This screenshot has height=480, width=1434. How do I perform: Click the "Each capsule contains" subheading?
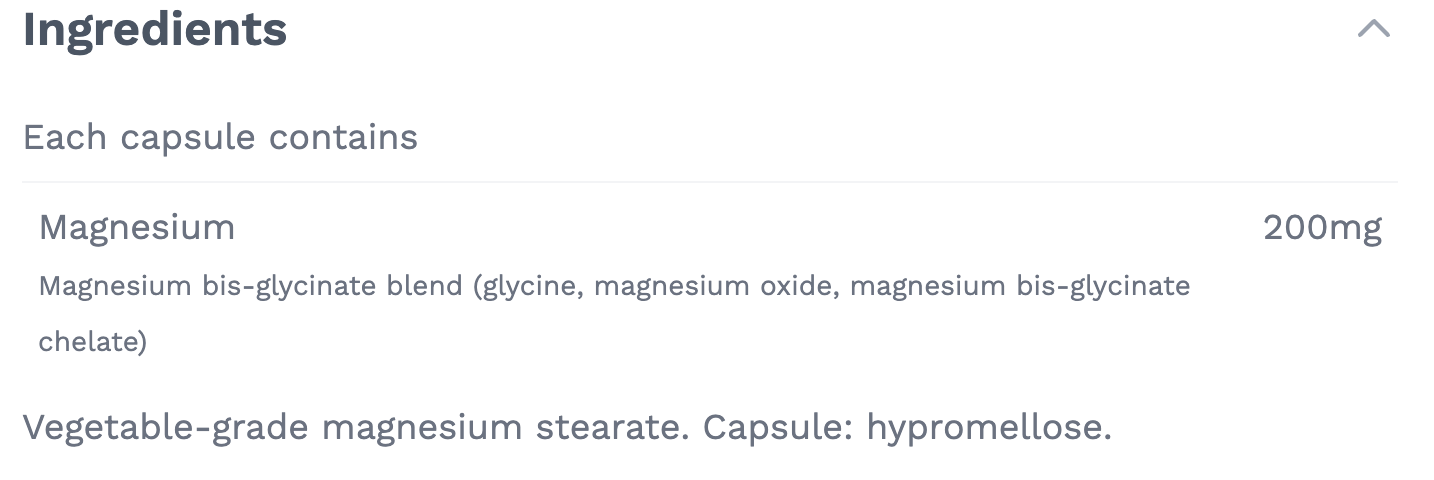(x=220, y=137)
